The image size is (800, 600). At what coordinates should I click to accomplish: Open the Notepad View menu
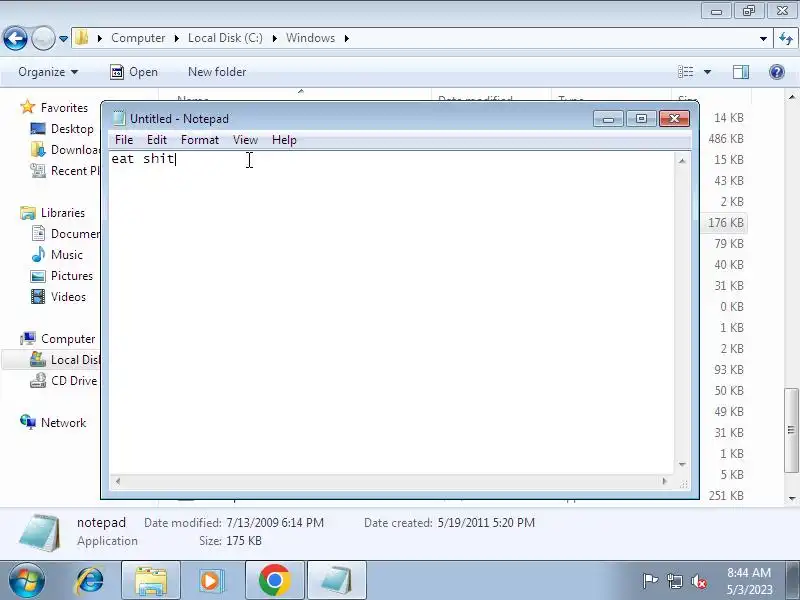coord(245,140)
